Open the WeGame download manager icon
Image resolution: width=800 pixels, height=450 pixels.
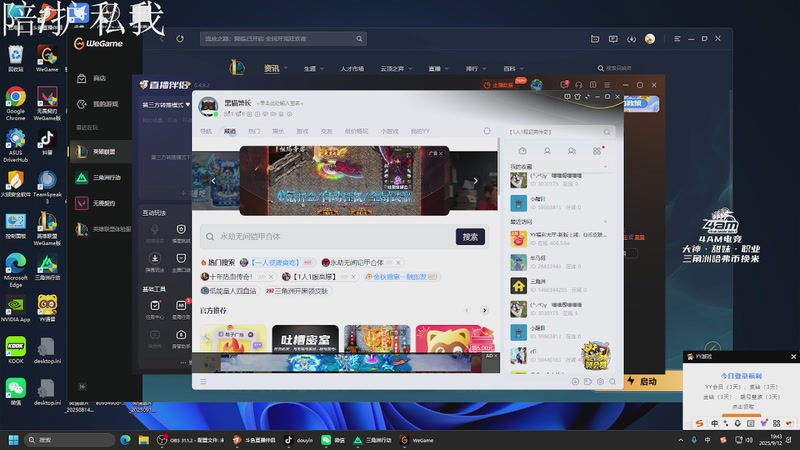tap(631, 39)
